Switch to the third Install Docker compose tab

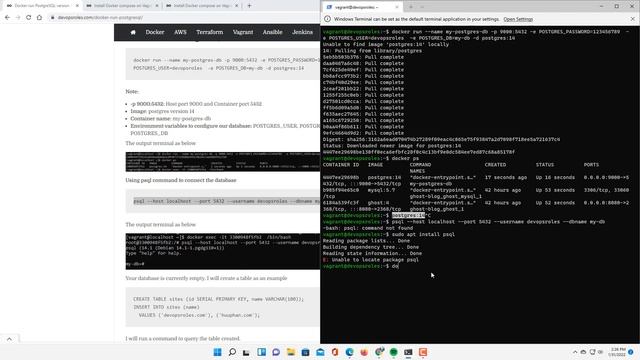pyautogui.click(x=201, y=6)
